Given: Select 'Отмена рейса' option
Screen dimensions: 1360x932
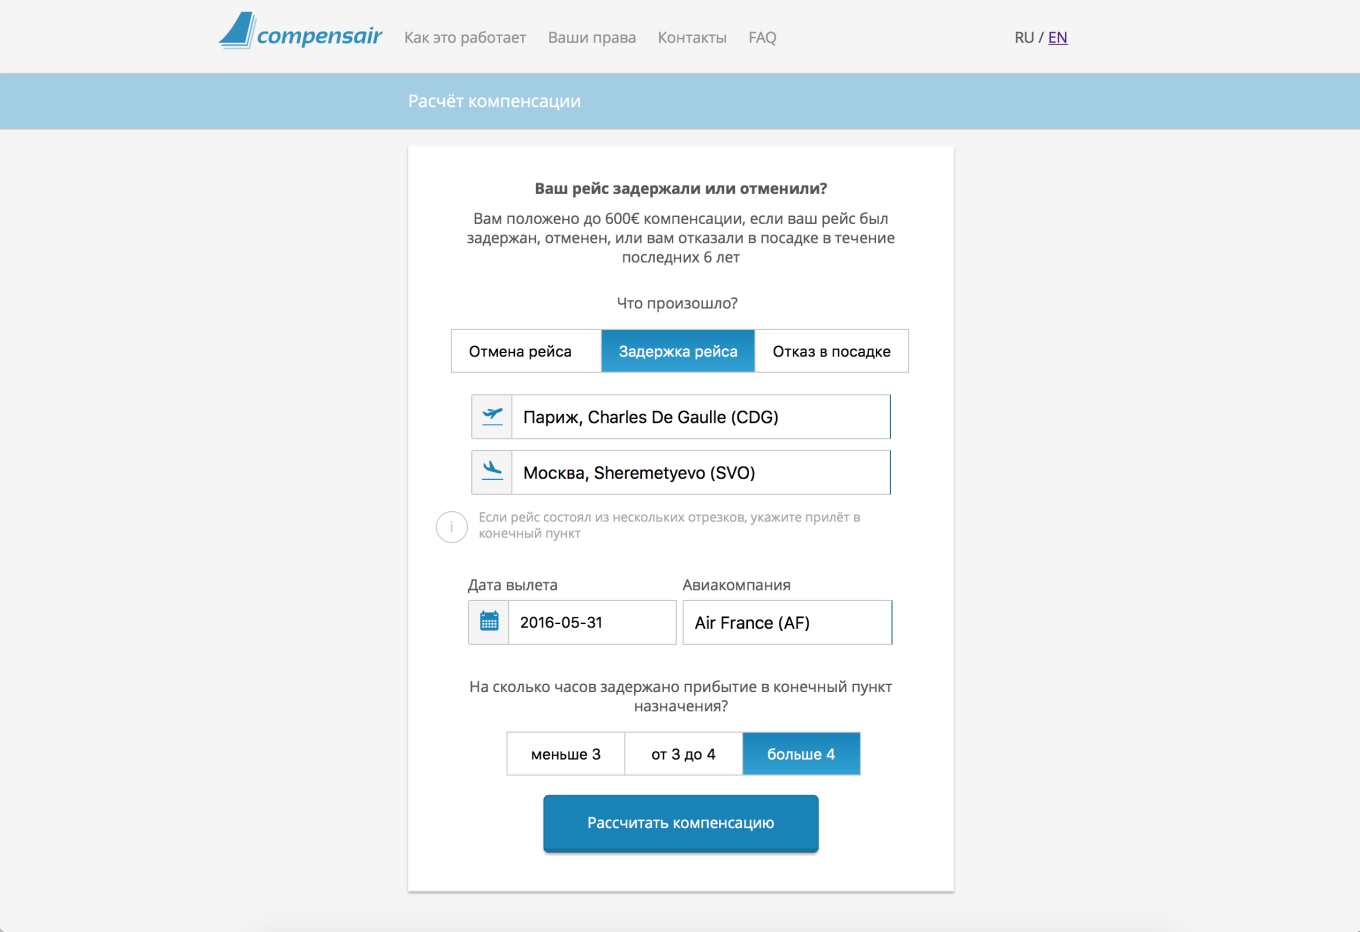Looking at the screenshot, I should [x=526, y=351].
